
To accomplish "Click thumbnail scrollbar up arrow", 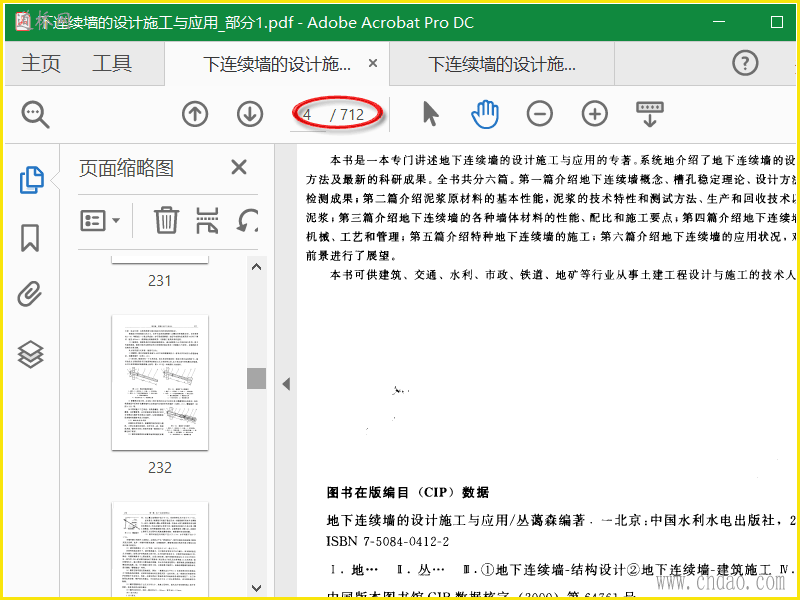I will coord(257,267).
